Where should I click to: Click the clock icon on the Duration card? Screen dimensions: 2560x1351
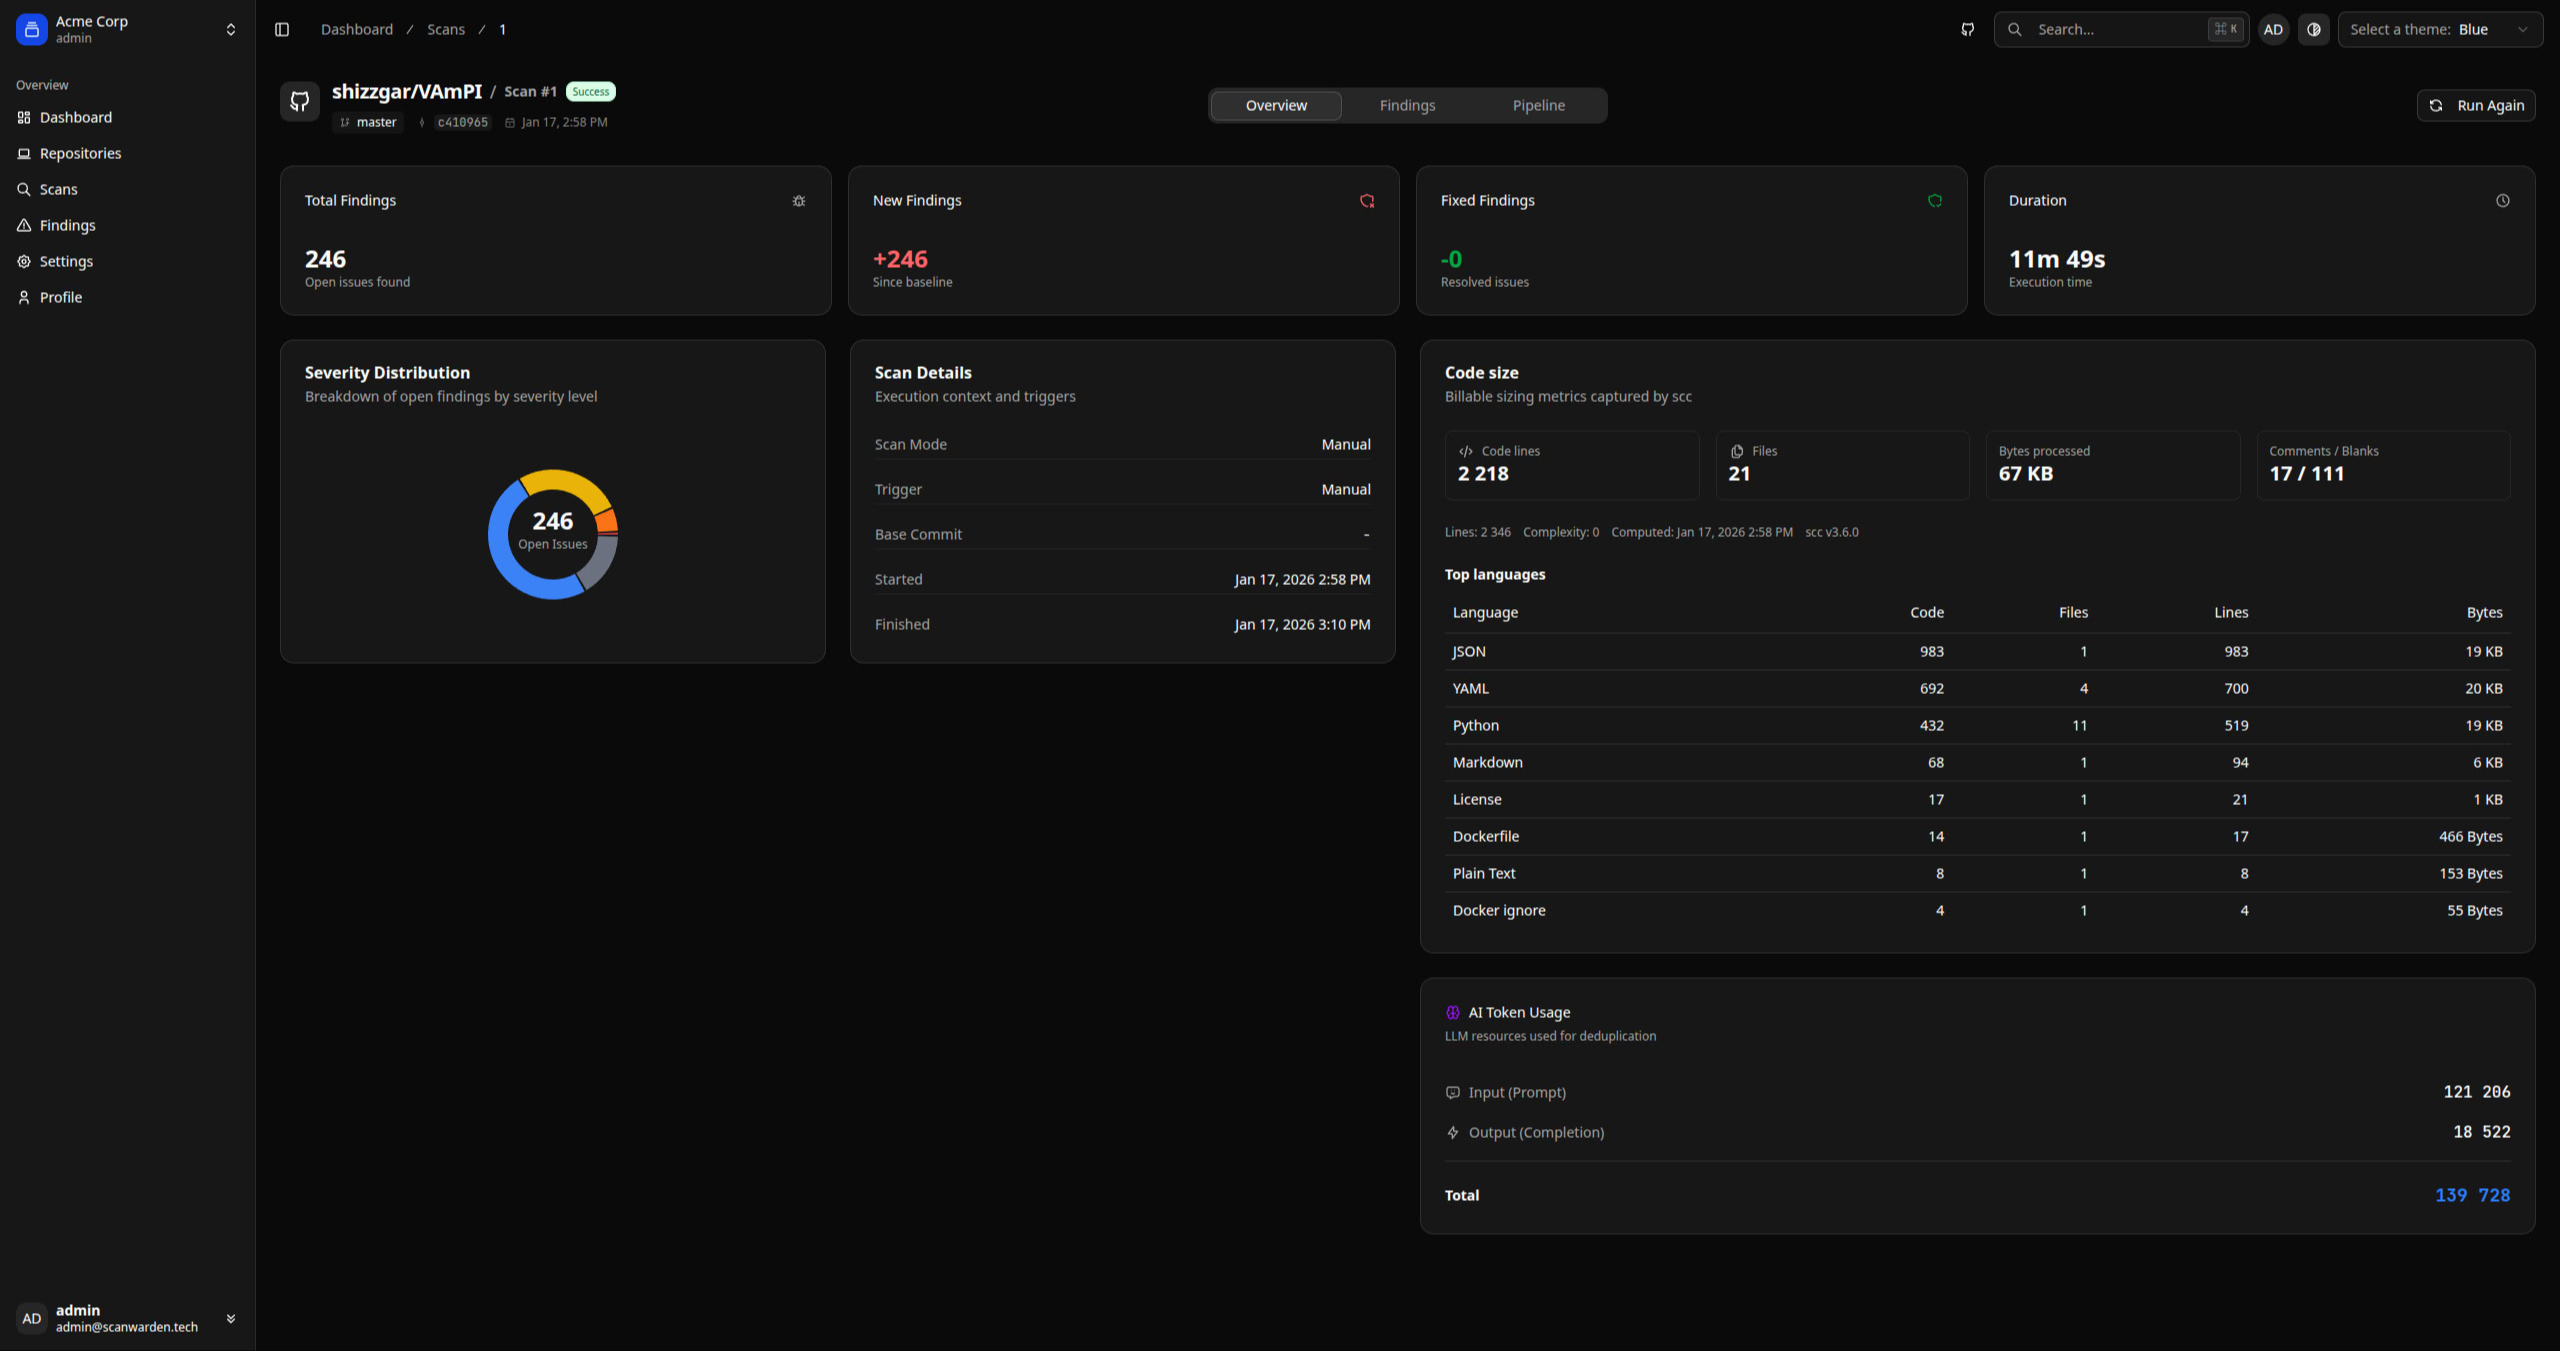pos(2503,200)
